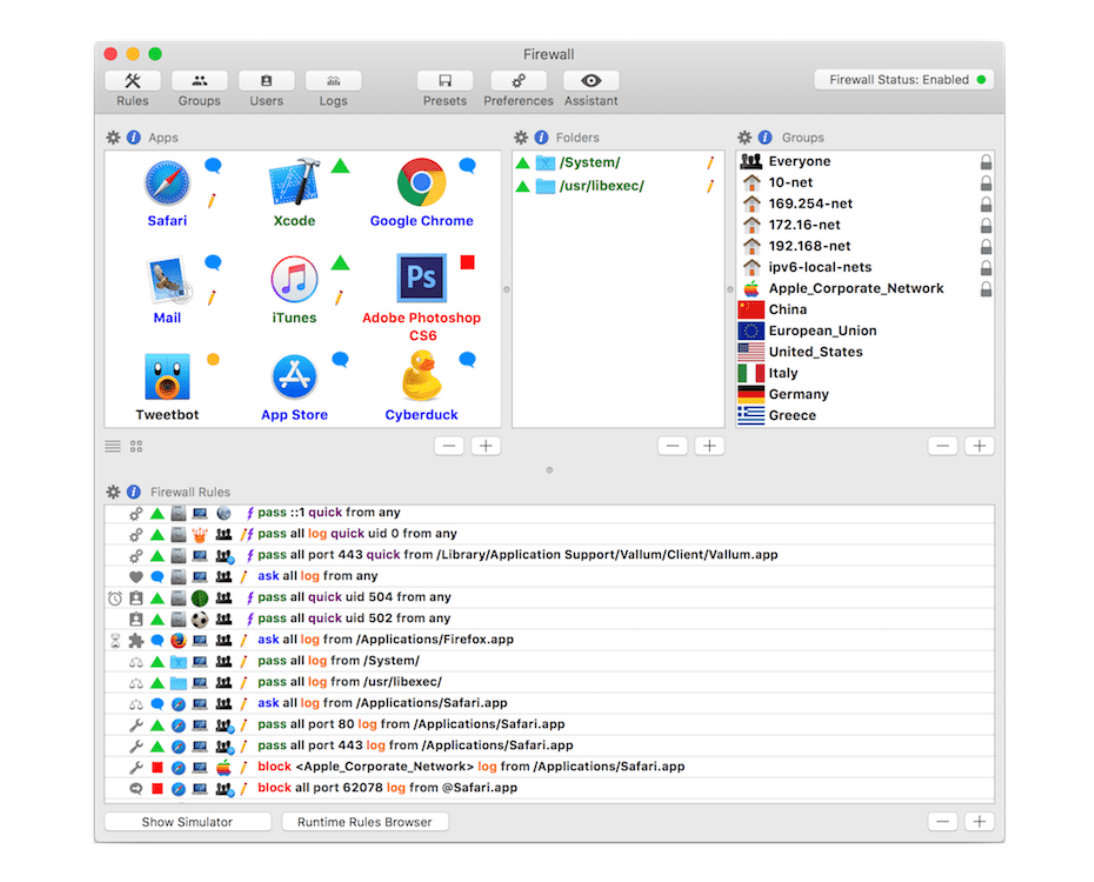Screen dimensions: 1094x882
Task: Toggle the blue ask bubble beside Safari app
Action: pyautogui.click(x=213, y=165)
